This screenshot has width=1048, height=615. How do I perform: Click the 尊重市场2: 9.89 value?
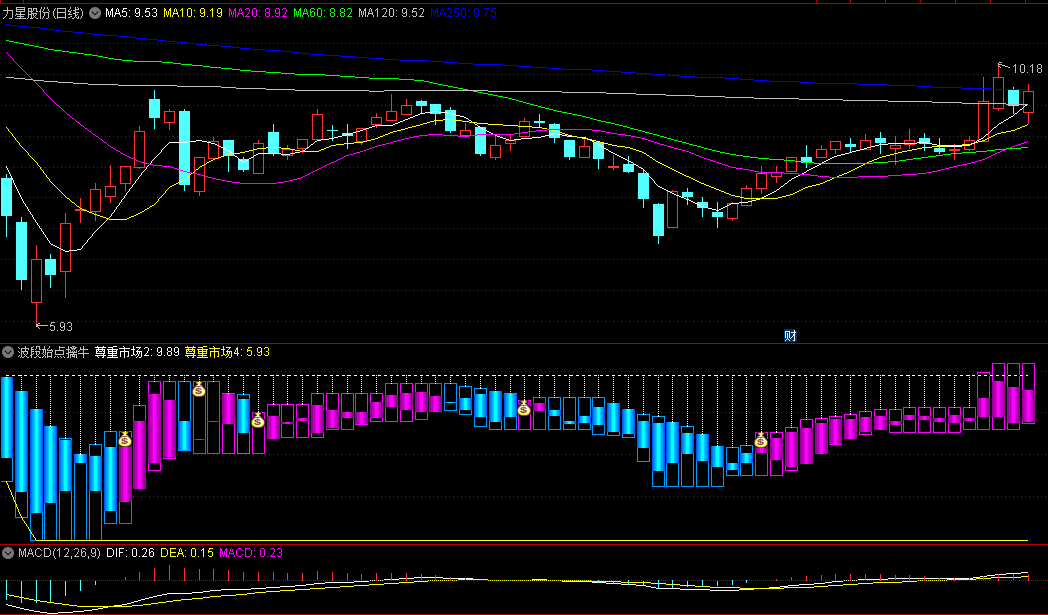pyautogui.click(x=137, y=352)
